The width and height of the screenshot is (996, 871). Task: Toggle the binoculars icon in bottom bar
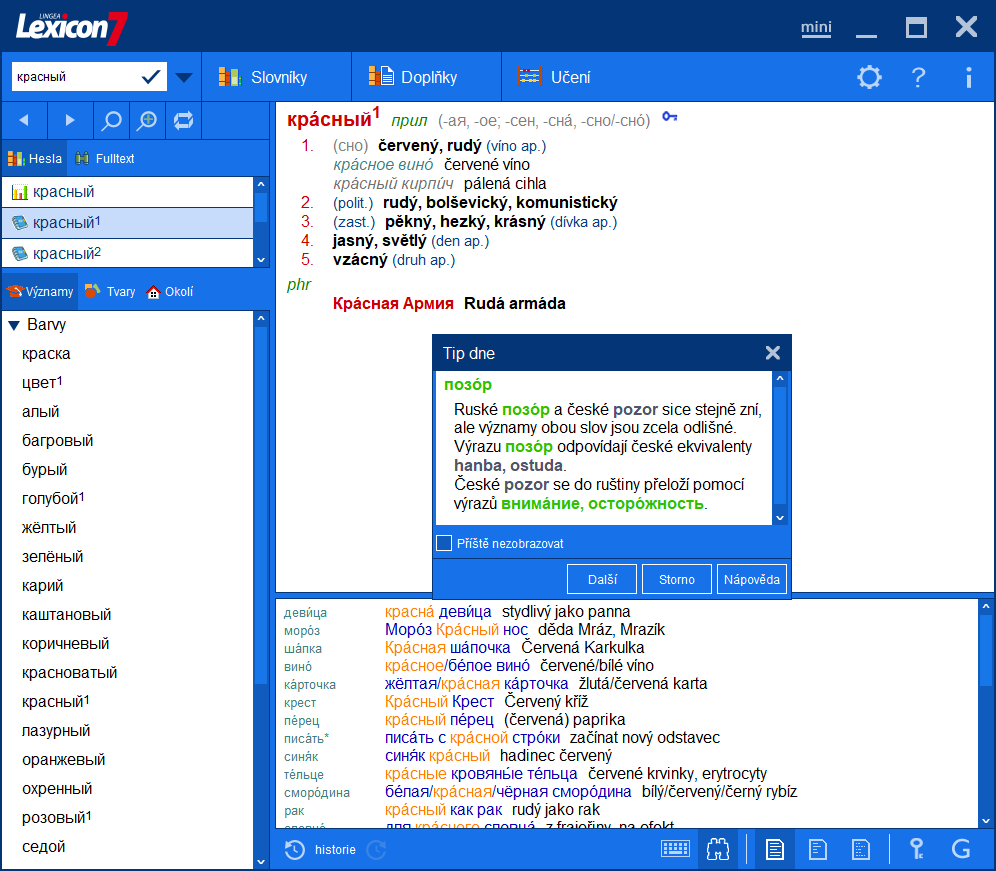click(x=718, y=849)
